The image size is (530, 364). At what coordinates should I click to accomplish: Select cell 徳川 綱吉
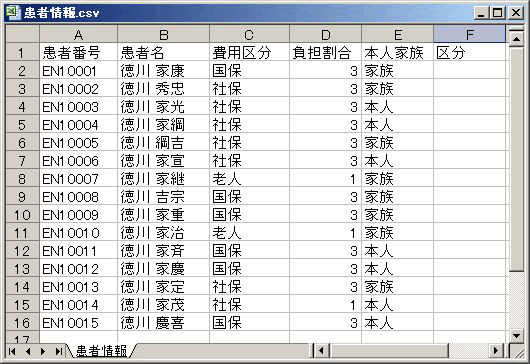tap(164, 143)
